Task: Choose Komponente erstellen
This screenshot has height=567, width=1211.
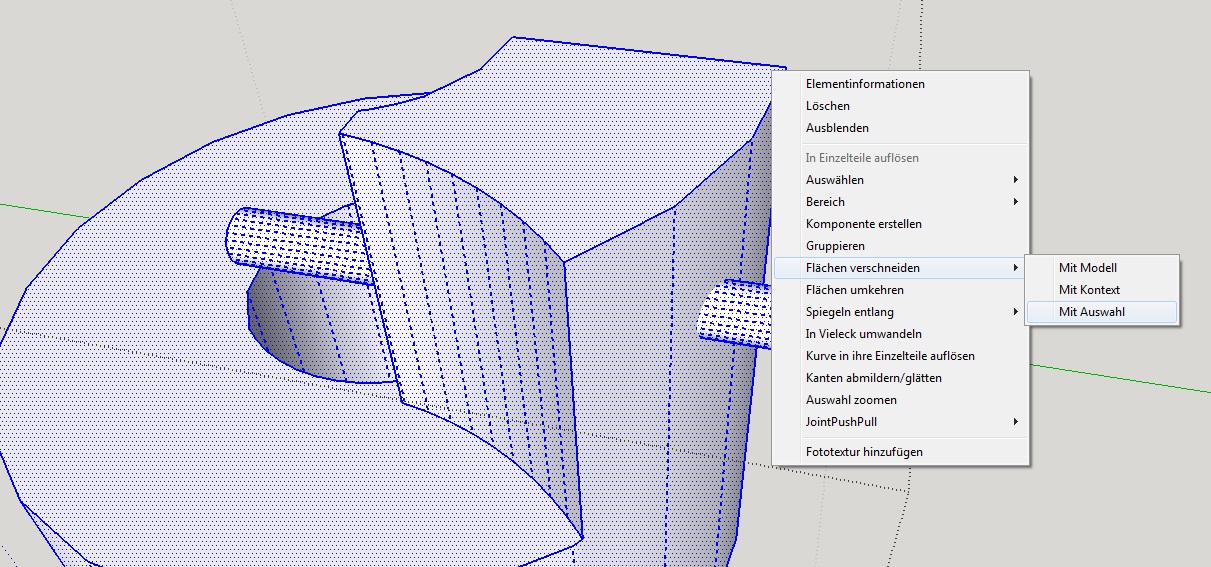Action: tap(863, 224)
